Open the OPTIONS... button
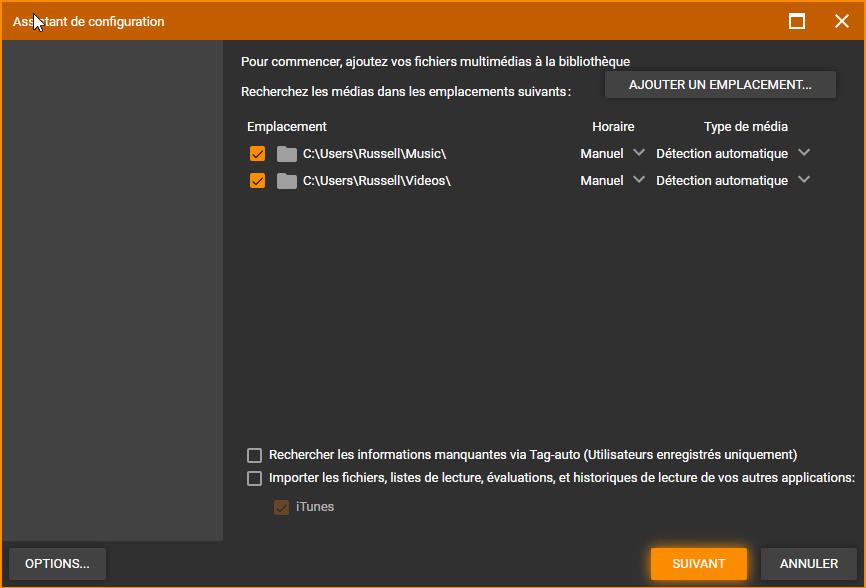The image size is (866, 588). coord(57,564)
